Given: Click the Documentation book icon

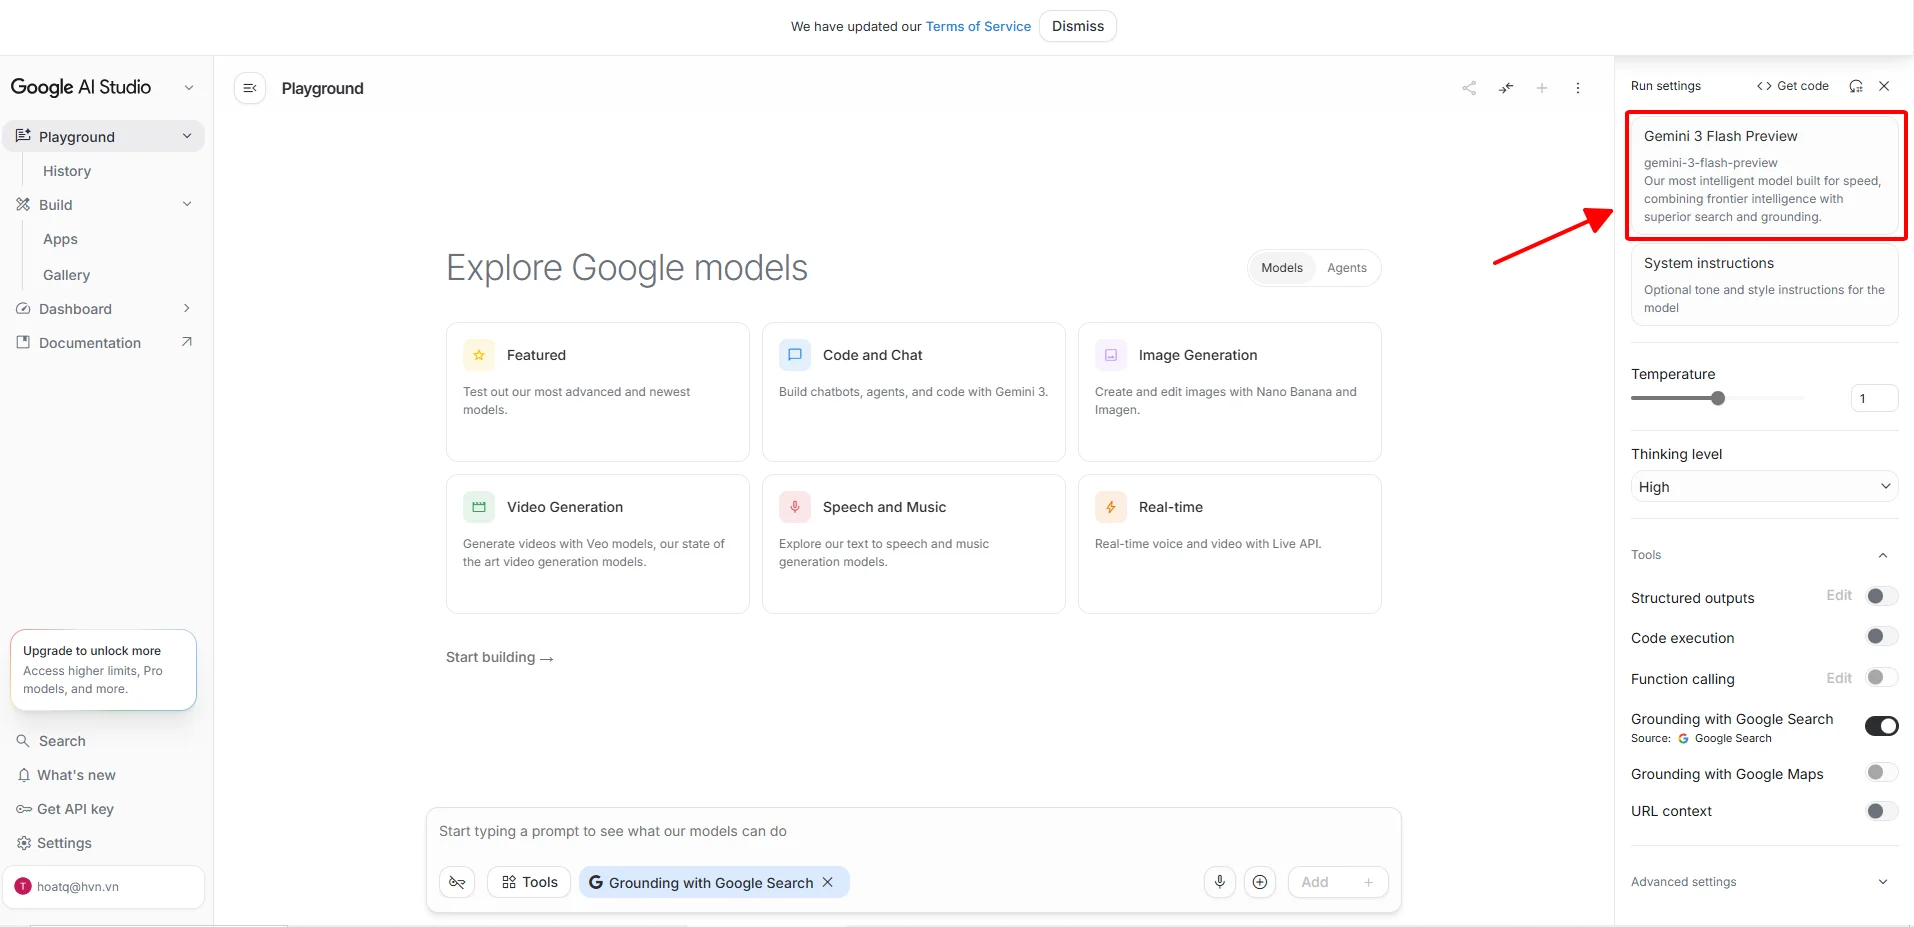Looking at the screenshot, I should pos(23,343).
